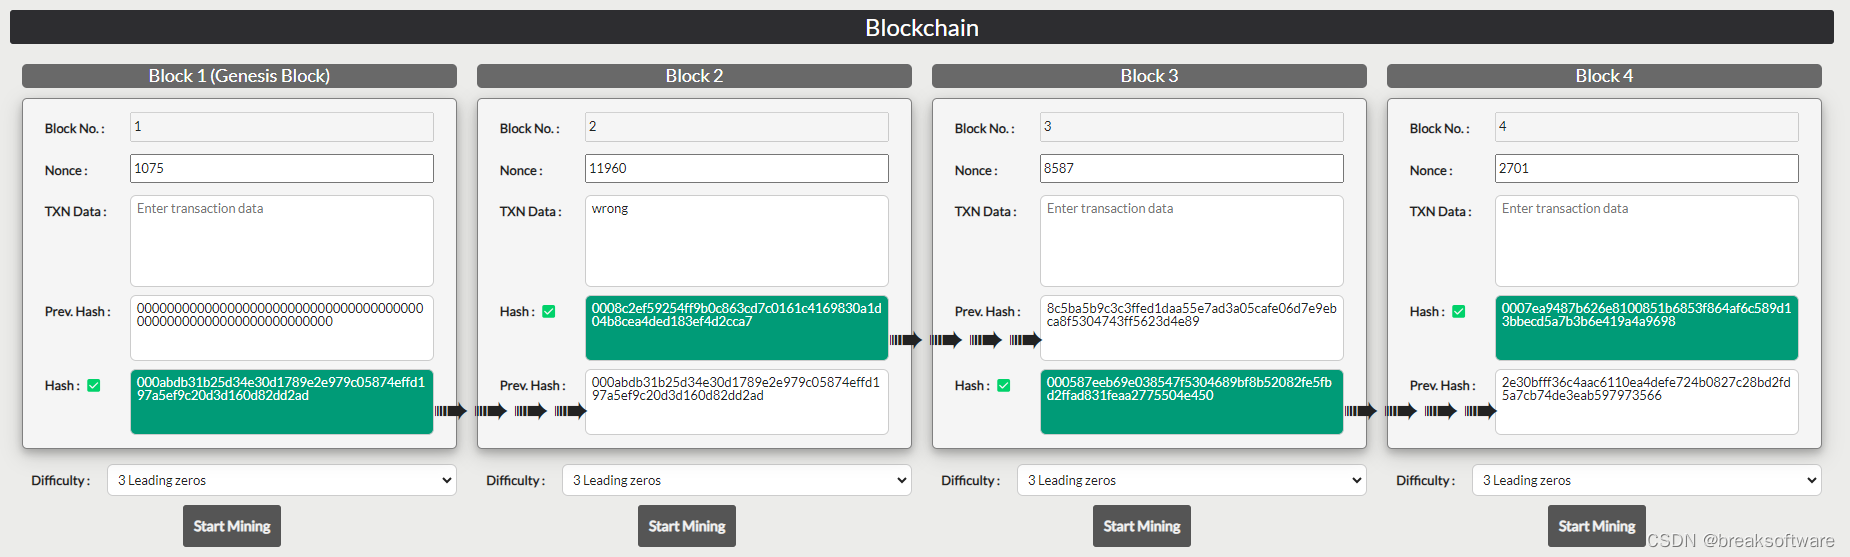Click the green hash starting 000587eeb6 in Block 3

1192,402
